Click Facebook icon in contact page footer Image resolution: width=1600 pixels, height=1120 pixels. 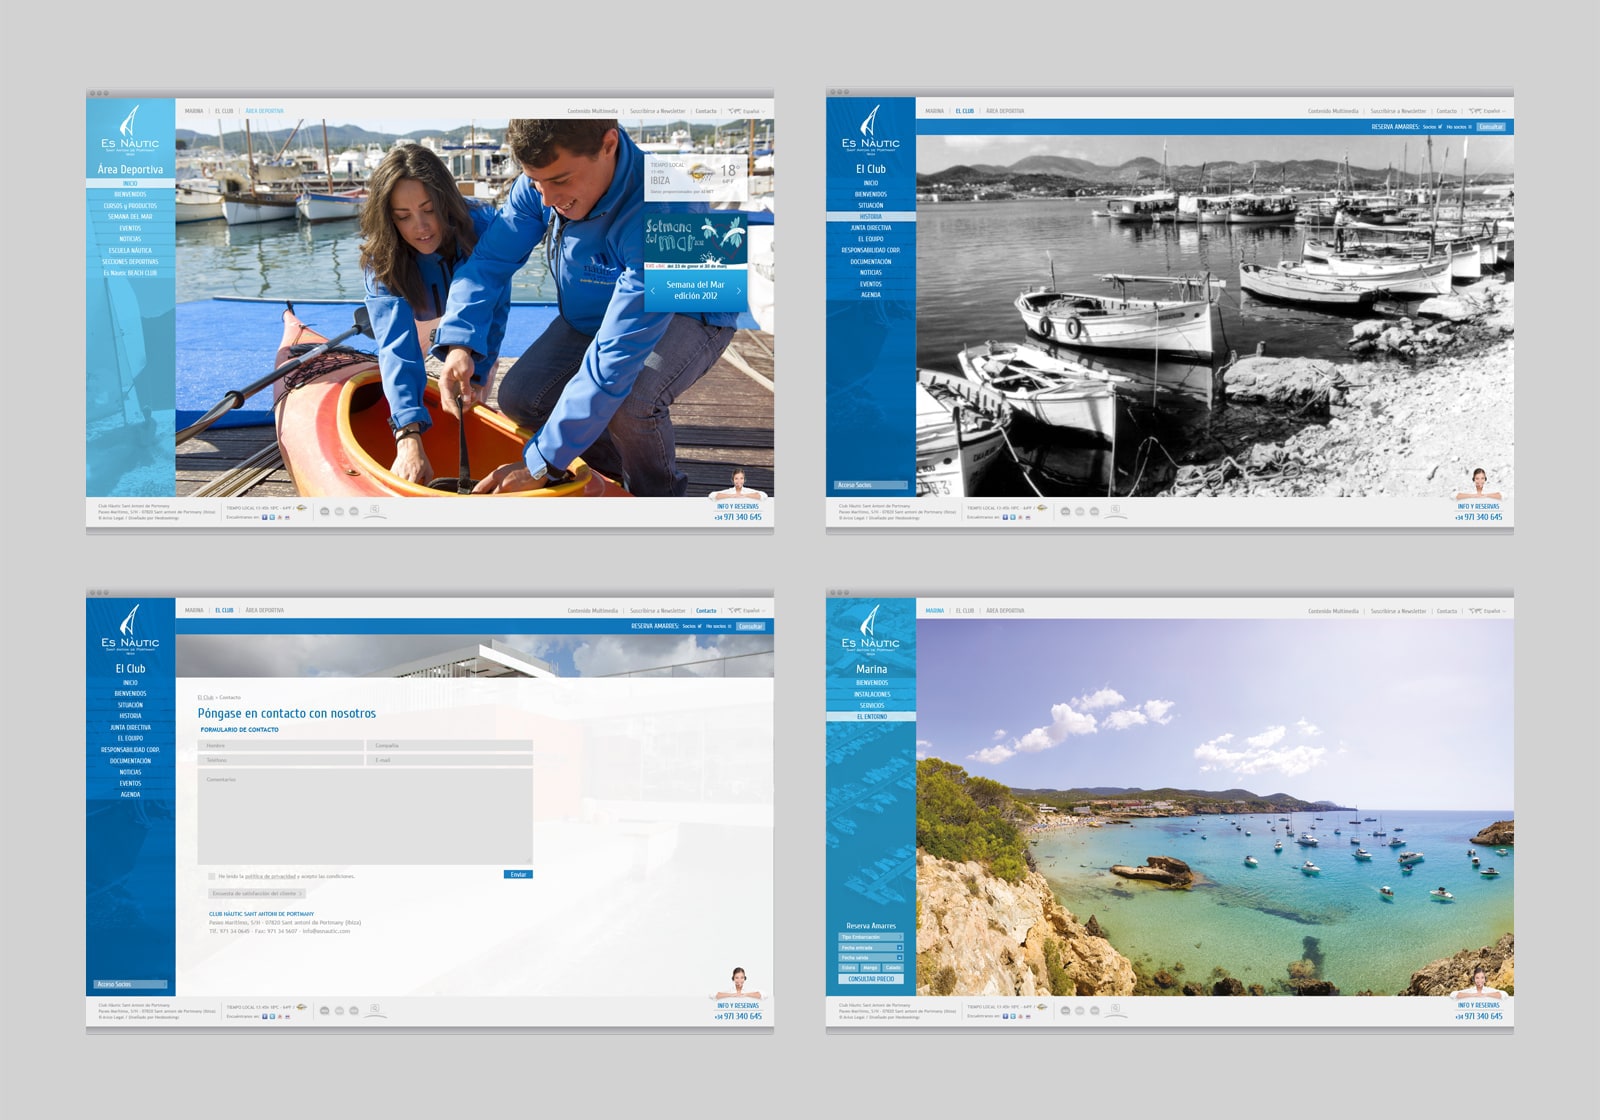tap(264, 1017)
